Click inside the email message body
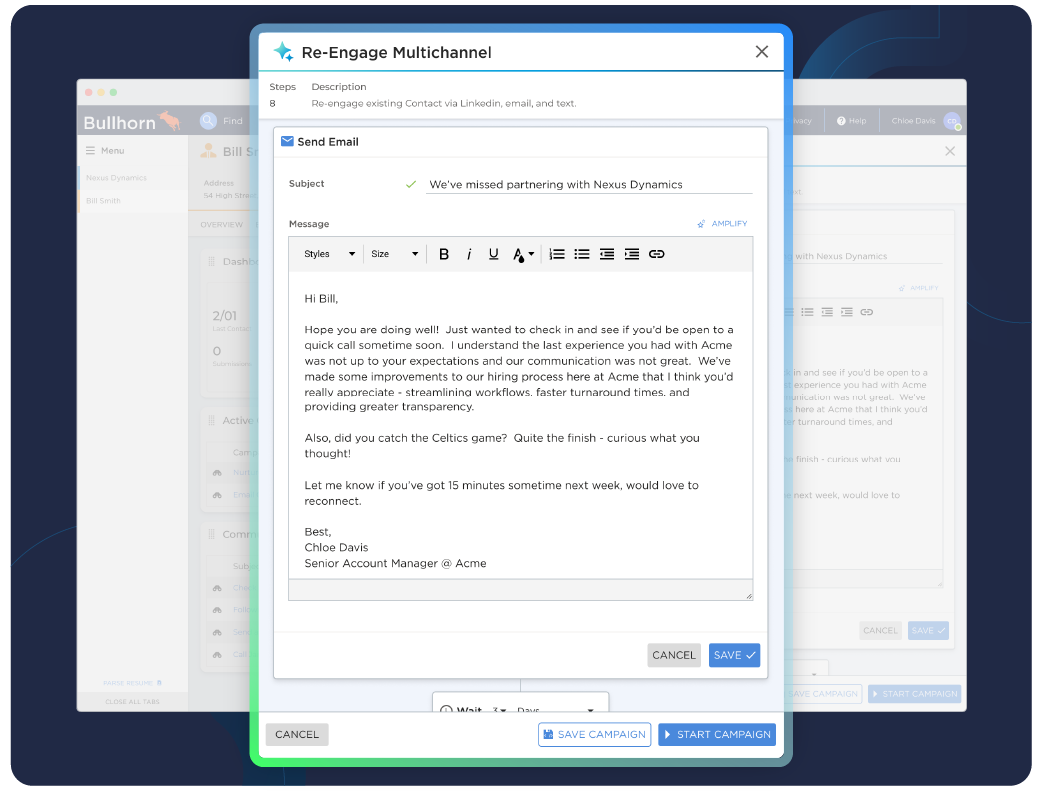Screen dimensions: 1043x791 click(521, 426)
